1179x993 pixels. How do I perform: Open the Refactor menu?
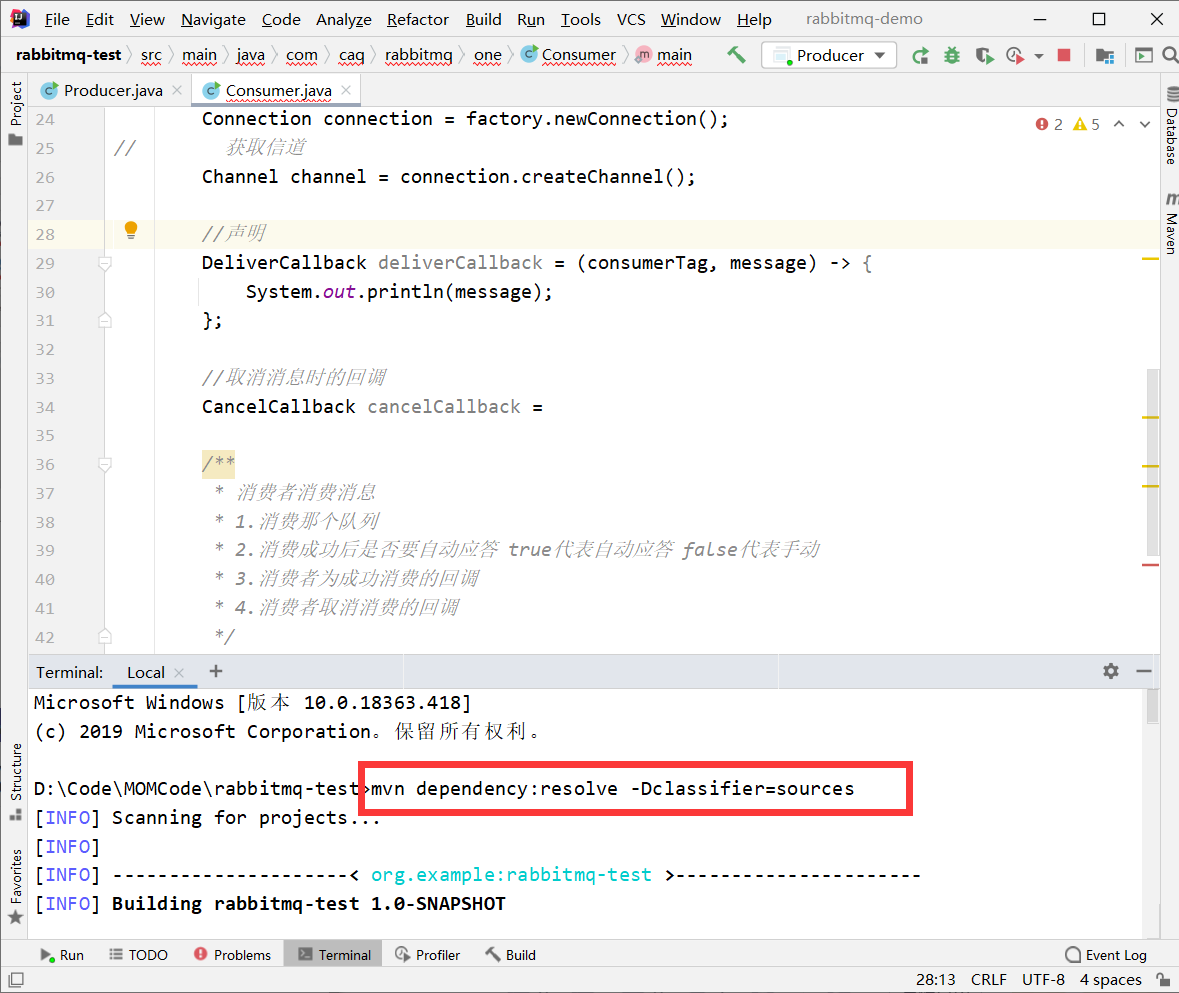(x=417, y=20)
